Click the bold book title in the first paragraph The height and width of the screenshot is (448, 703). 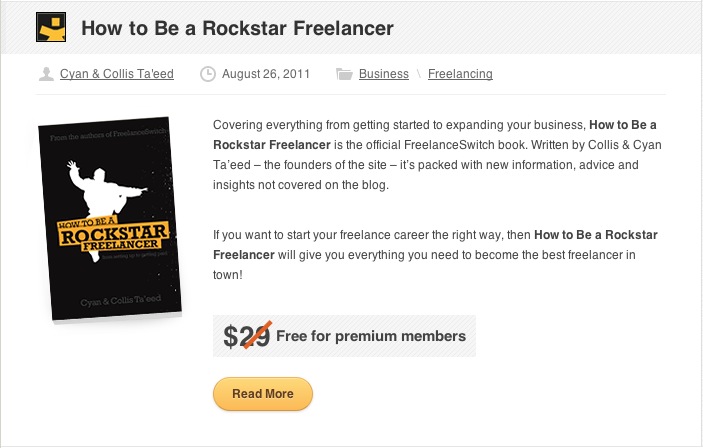pos(435,135)
